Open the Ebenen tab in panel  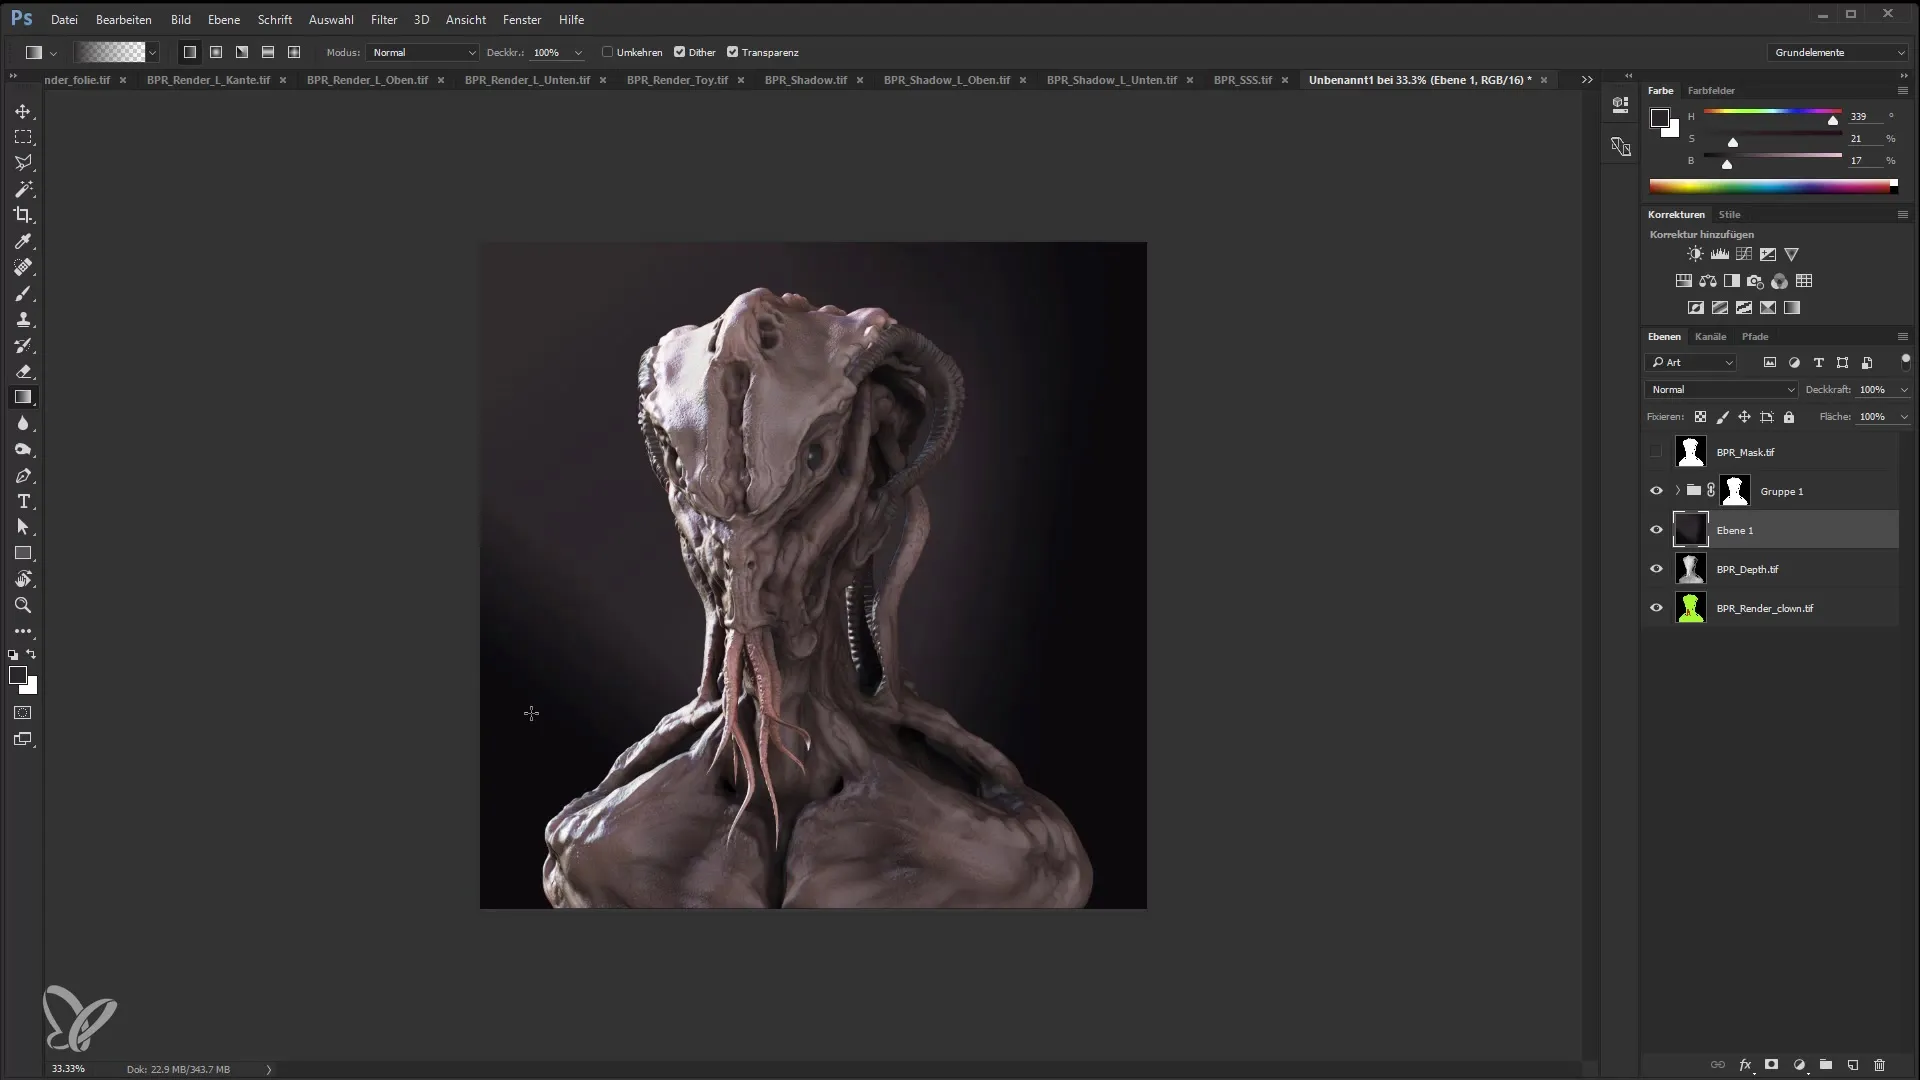click(1664, 335)
